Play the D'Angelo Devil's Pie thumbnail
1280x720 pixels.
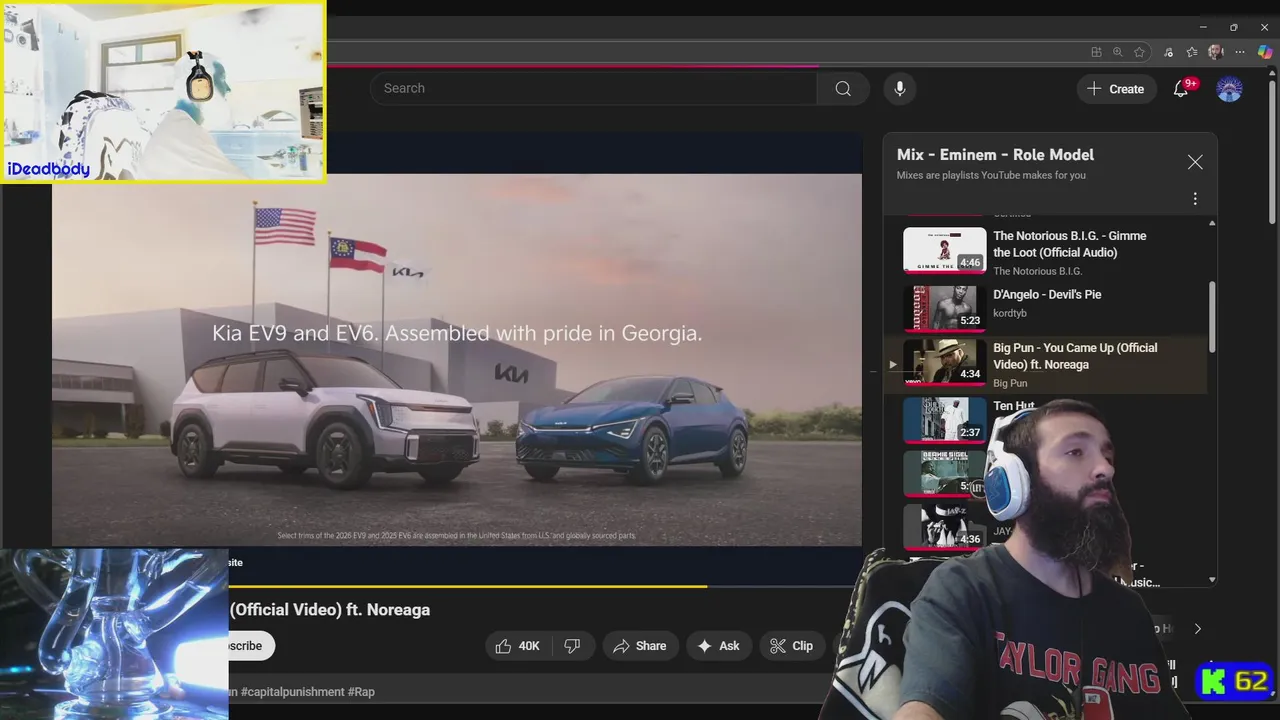[944, 308]
